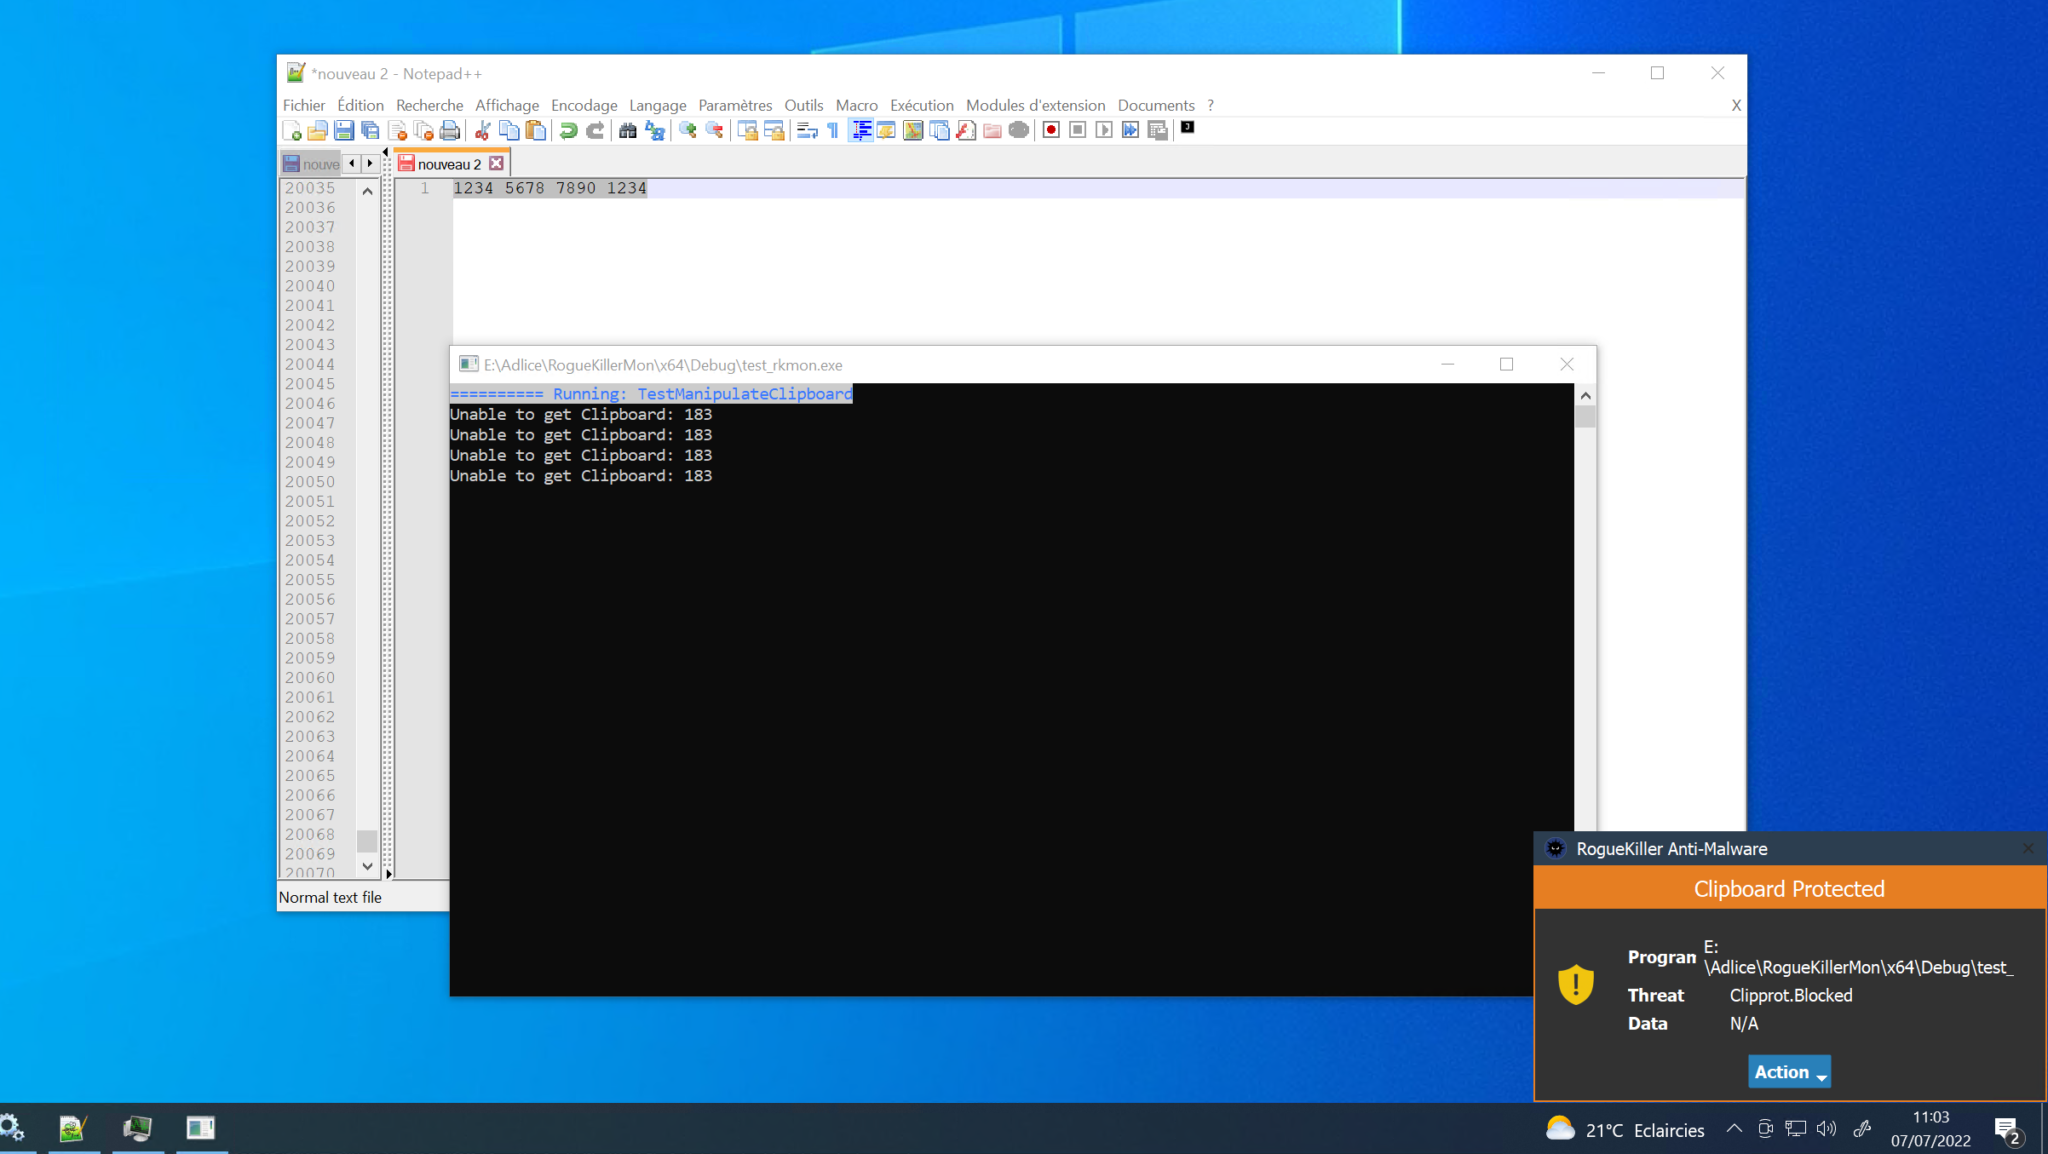
Task: Select the nouveau 2 tab
Action: point(448,164)
